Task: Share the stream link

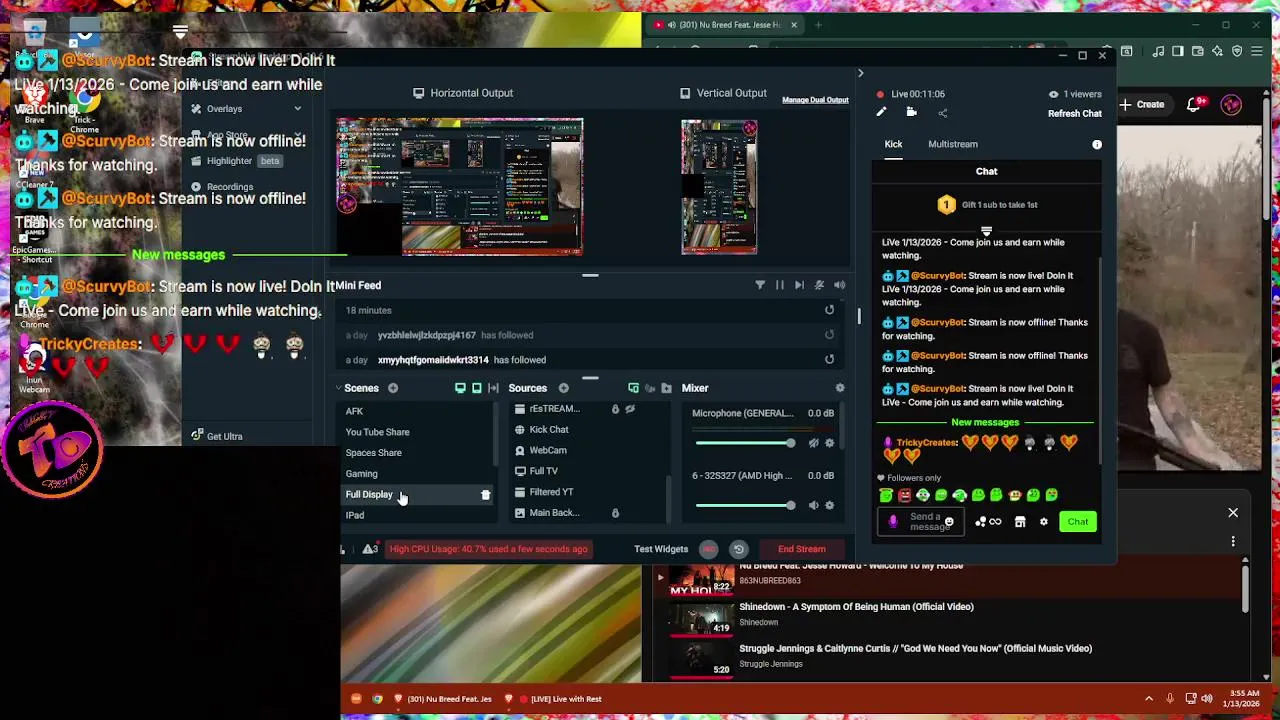Action: (942, 113)
